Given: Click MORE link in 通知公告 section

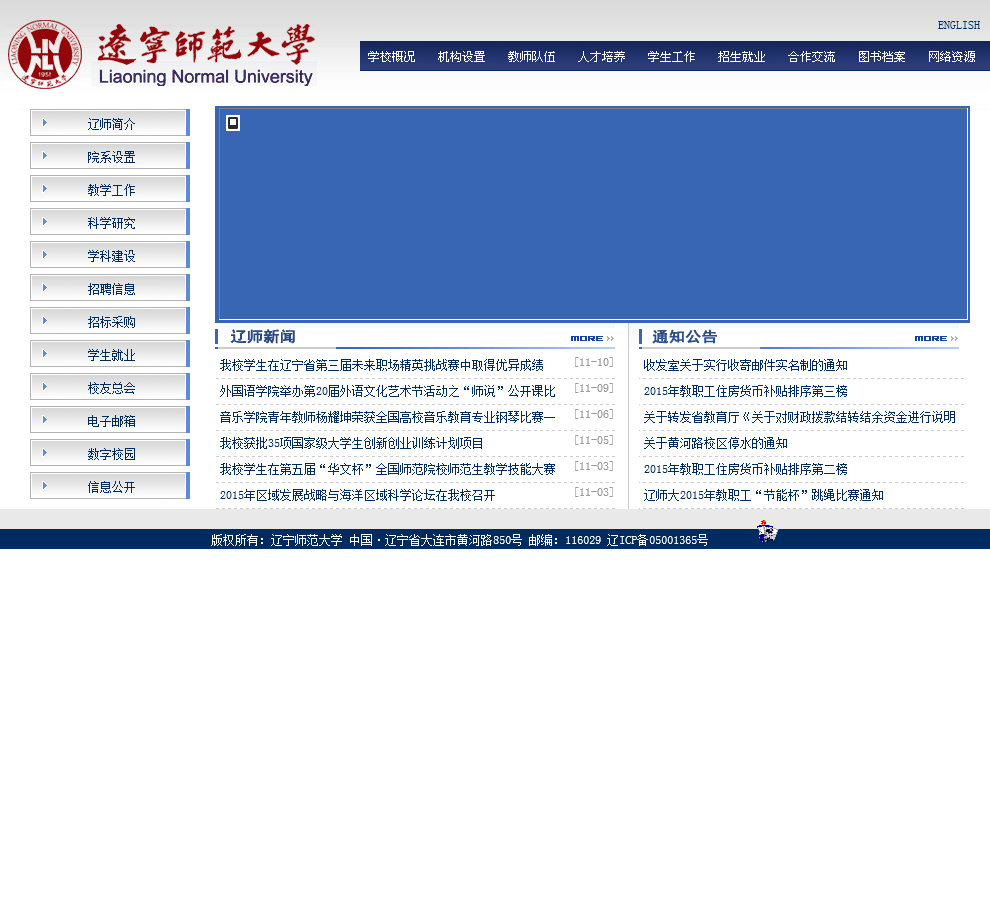Looking at the screenshot, I should [936, 339].
